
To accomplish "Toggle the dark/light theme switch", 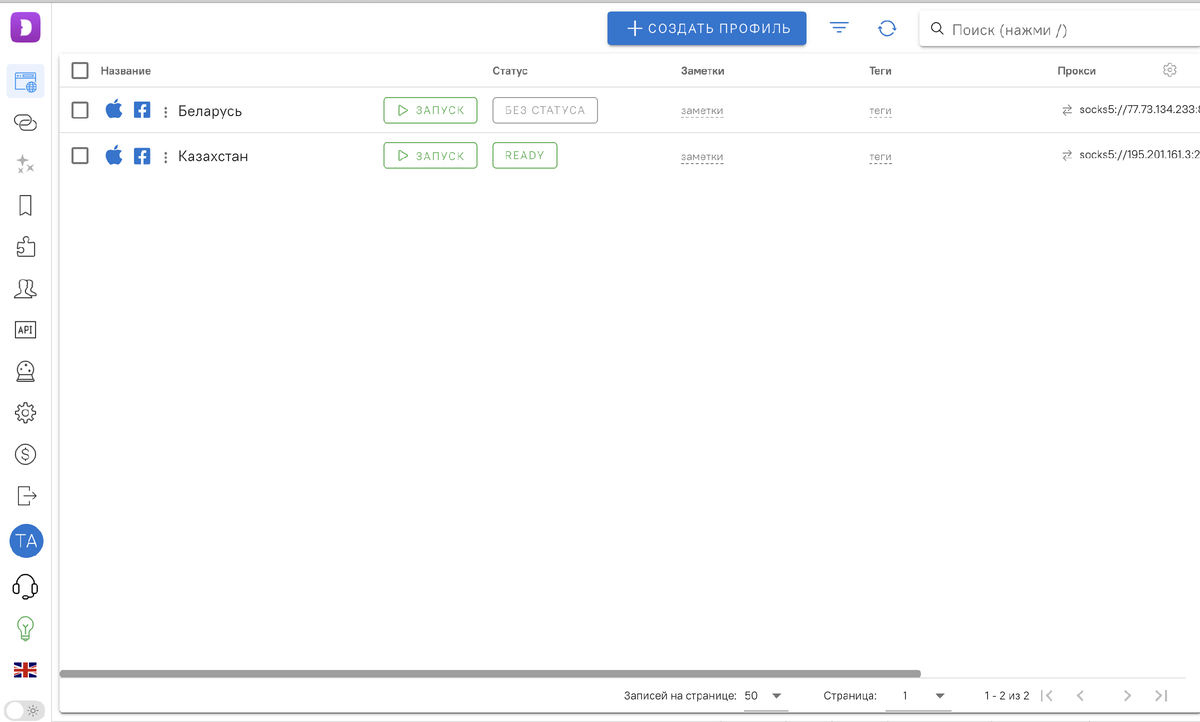I will pyautogui.click(x=24, y=710).
